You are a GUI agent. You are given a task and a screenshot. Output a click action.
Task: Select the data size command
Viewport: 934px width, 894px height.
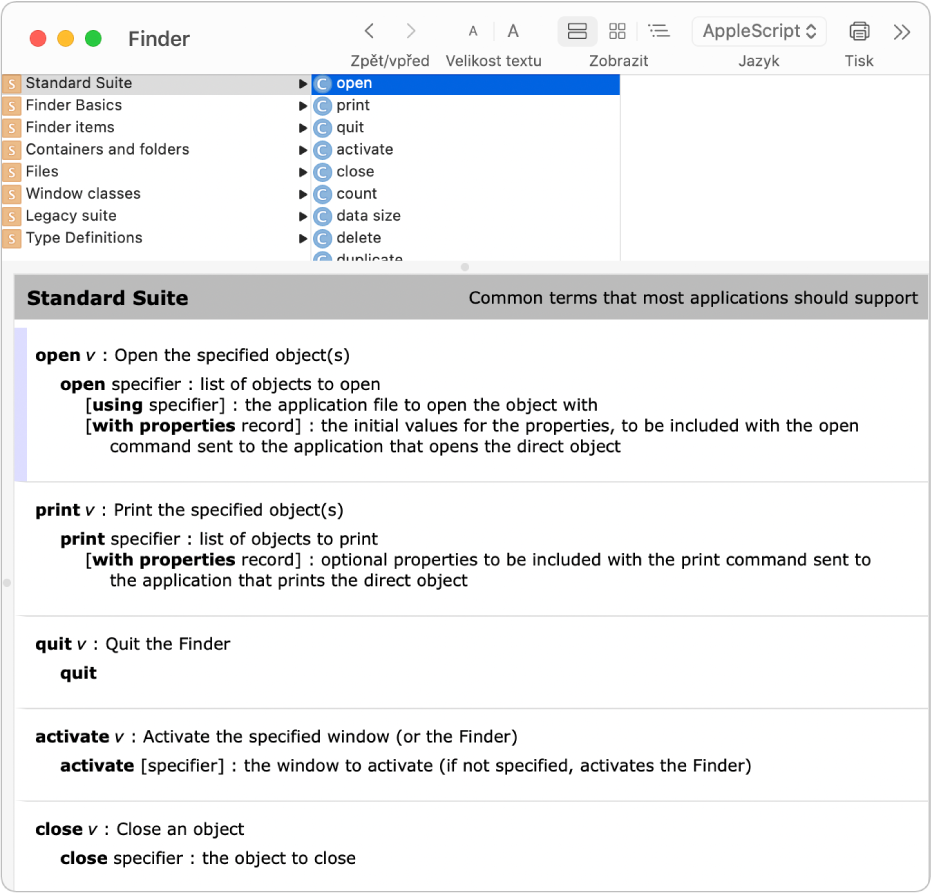click(366, 215)
